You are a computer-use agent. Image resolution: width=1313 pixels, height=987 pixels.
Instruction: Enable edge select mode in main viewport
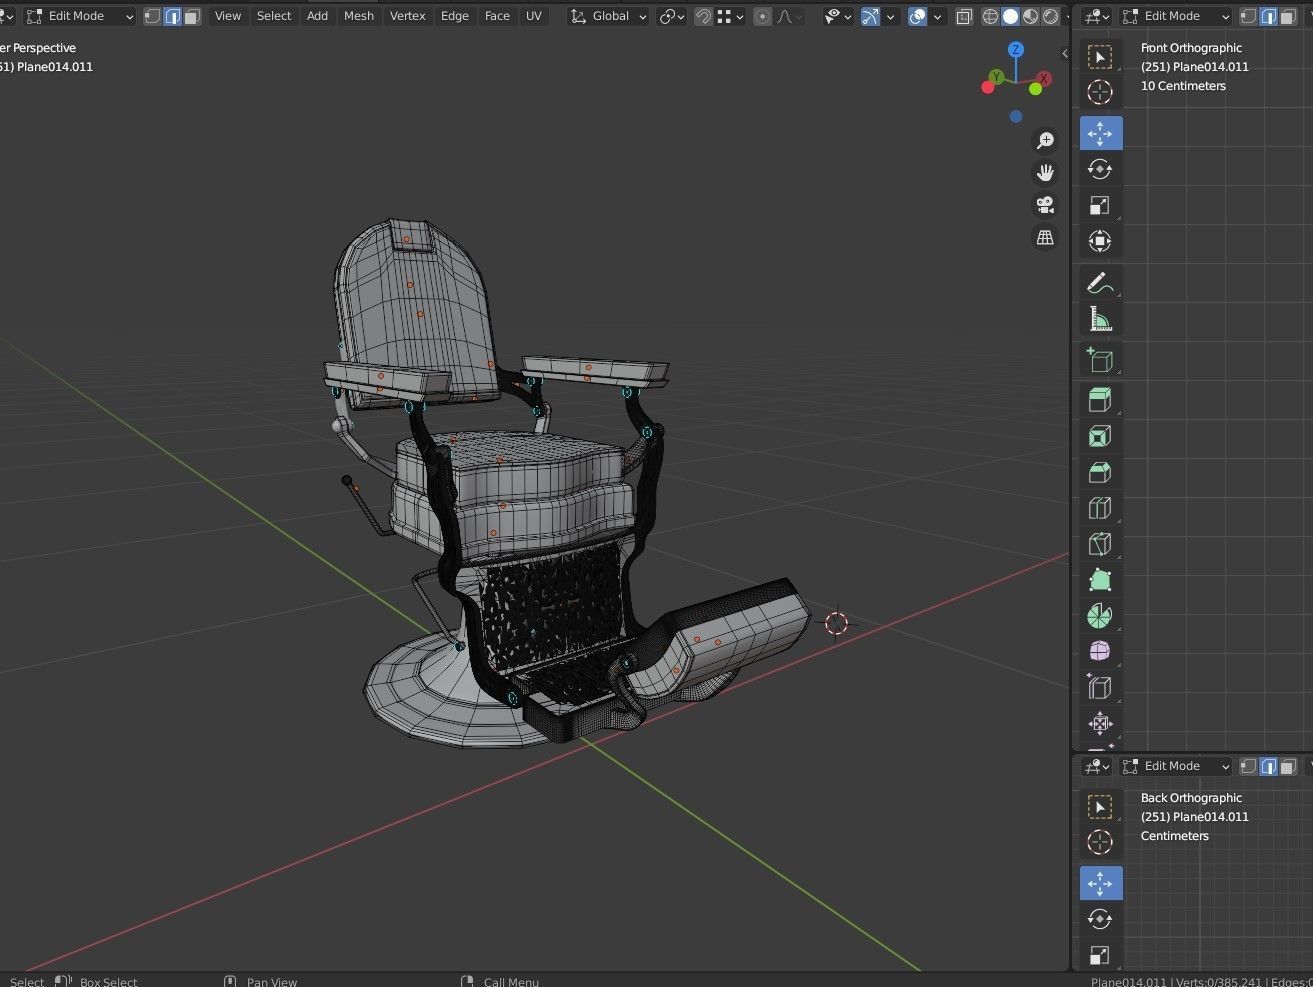(172, 16)
